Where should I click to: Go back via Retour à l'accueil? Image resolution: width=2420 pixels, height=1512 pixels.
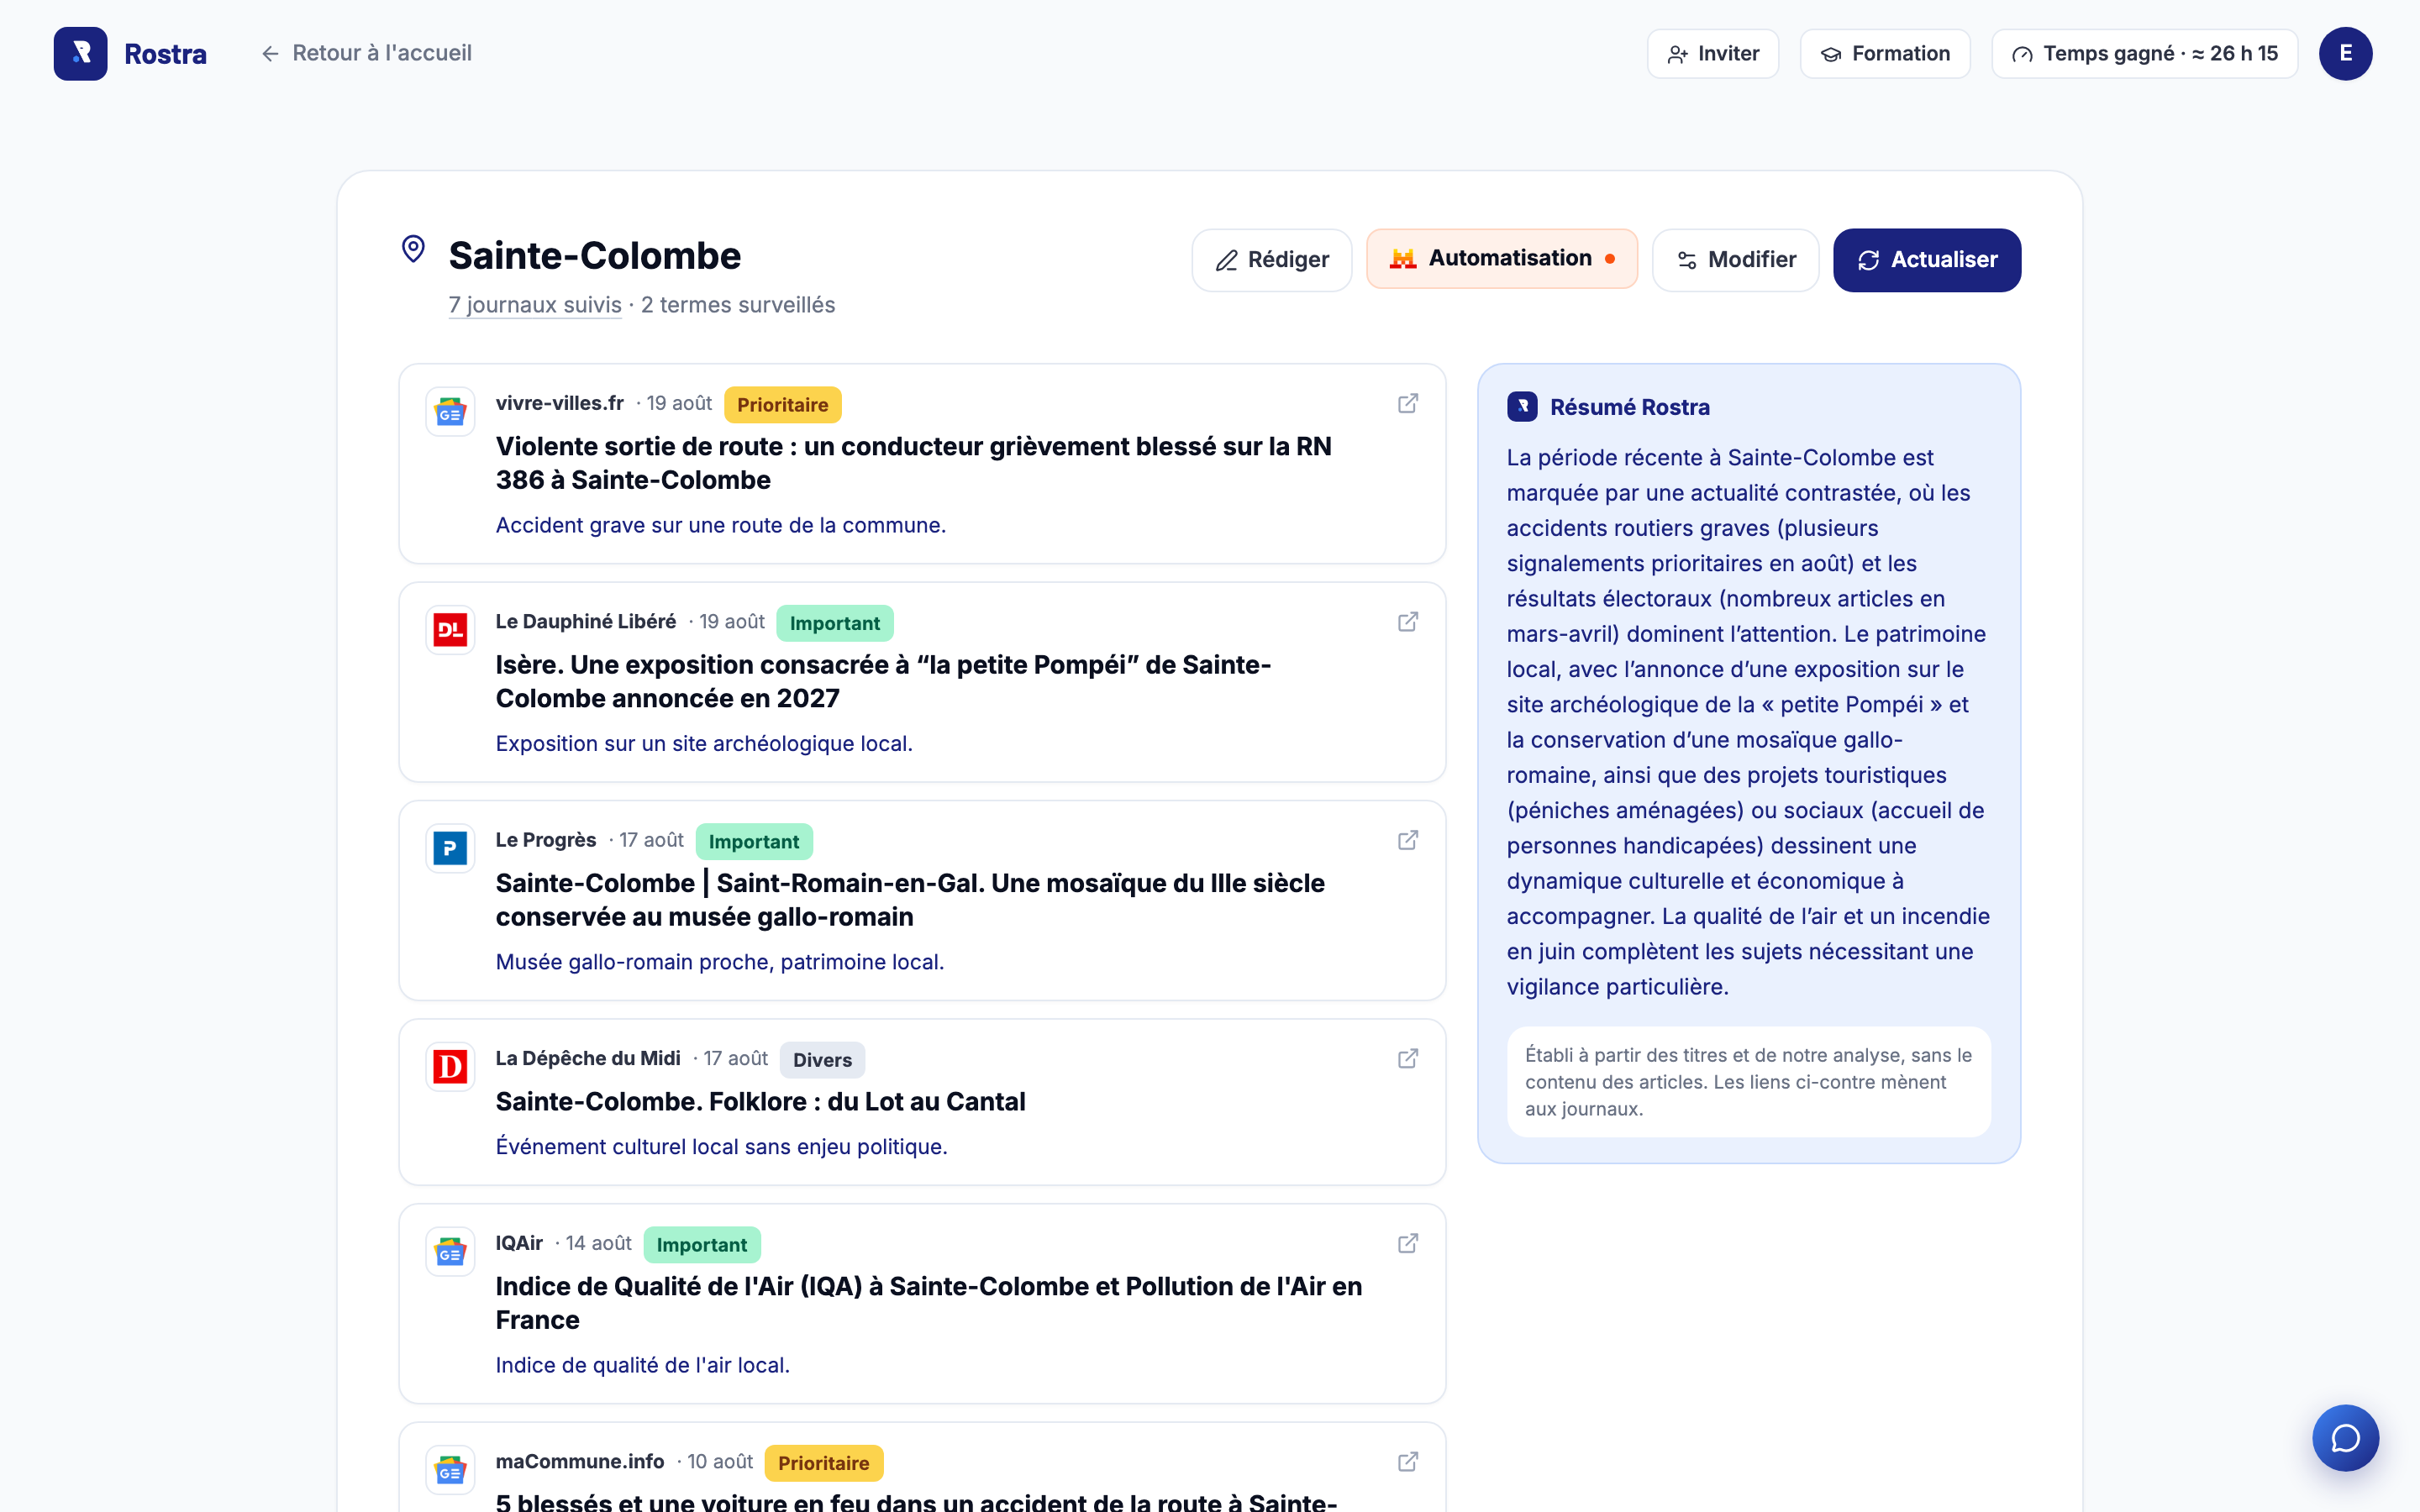coord(366,53)
